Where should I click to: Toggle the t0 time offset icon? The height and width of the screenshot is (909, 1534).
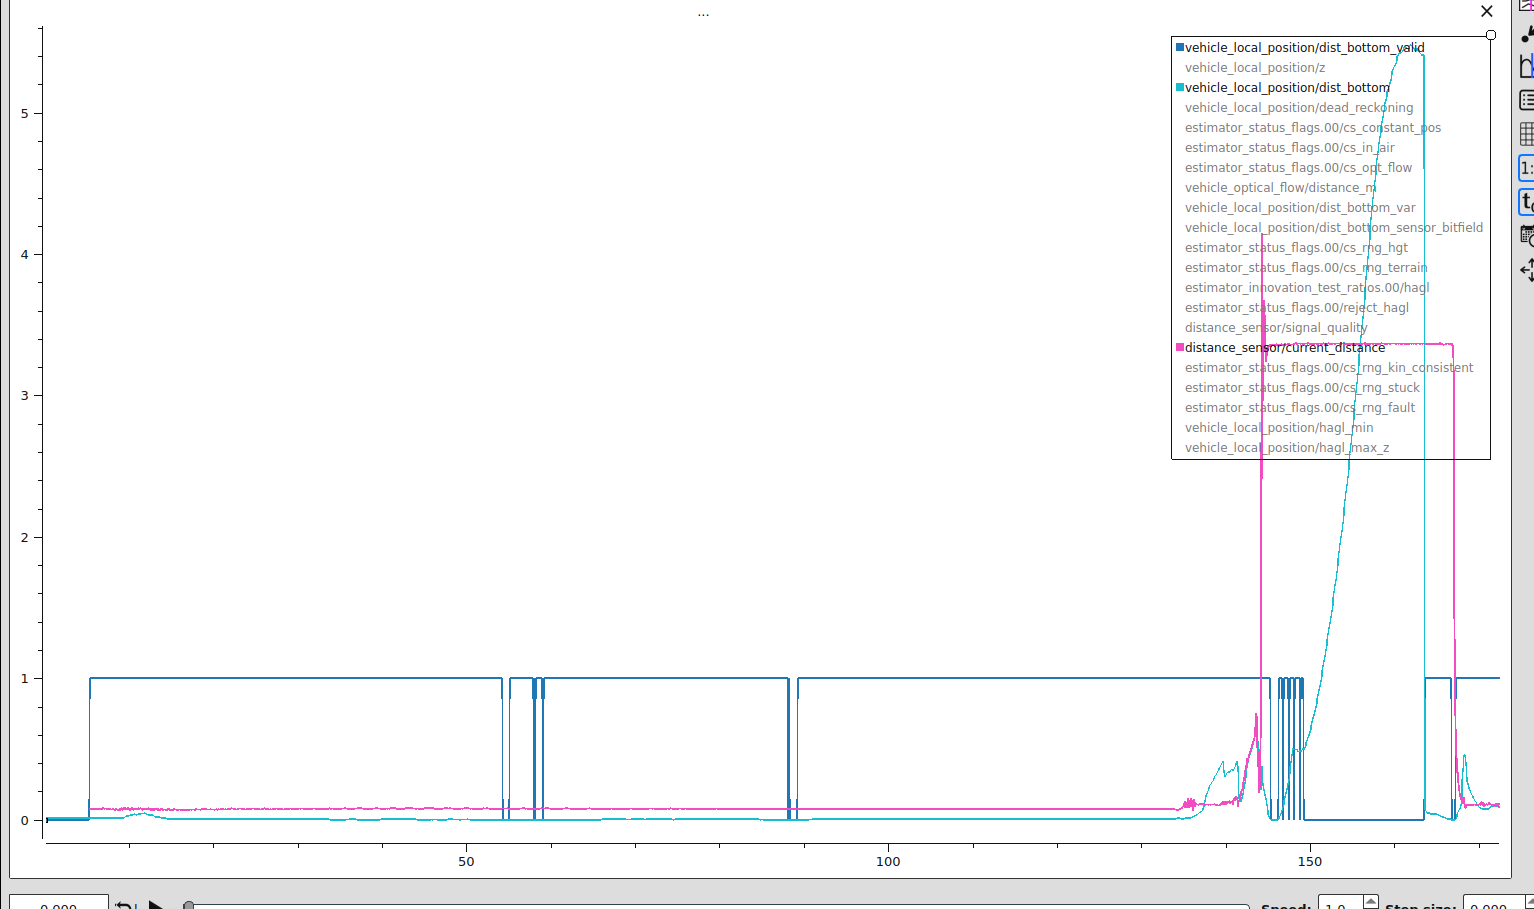coord(1526,202)
